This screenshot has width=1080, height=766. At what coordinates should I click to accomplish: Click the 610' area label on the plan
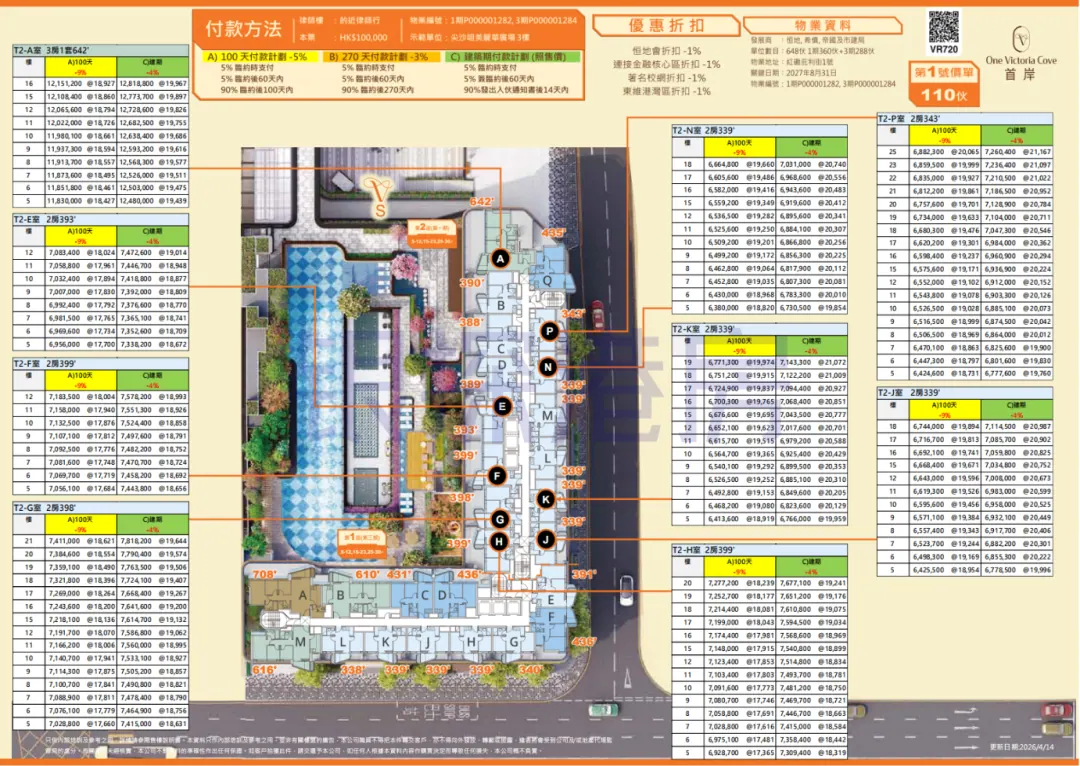(x=367, y=574)
